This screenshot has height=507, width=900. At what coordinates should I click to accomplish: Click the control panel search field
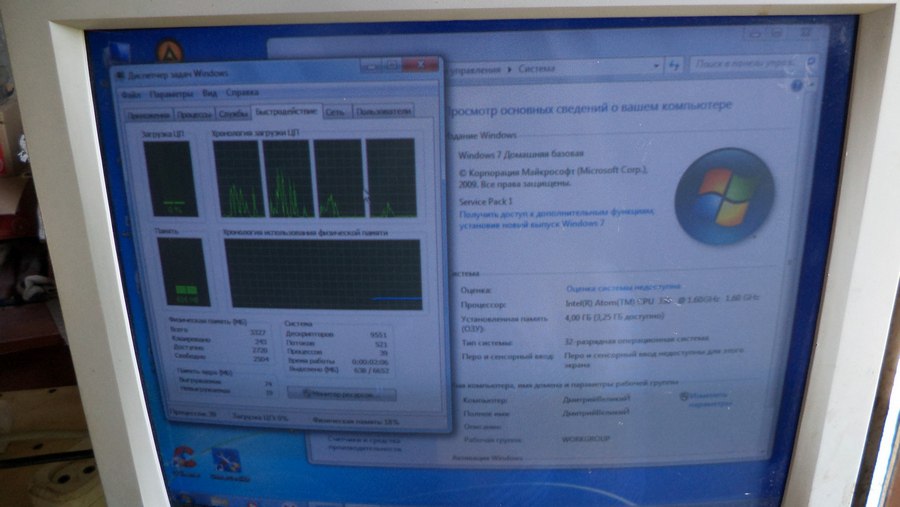pyautogui.click(x=747, y=63)
